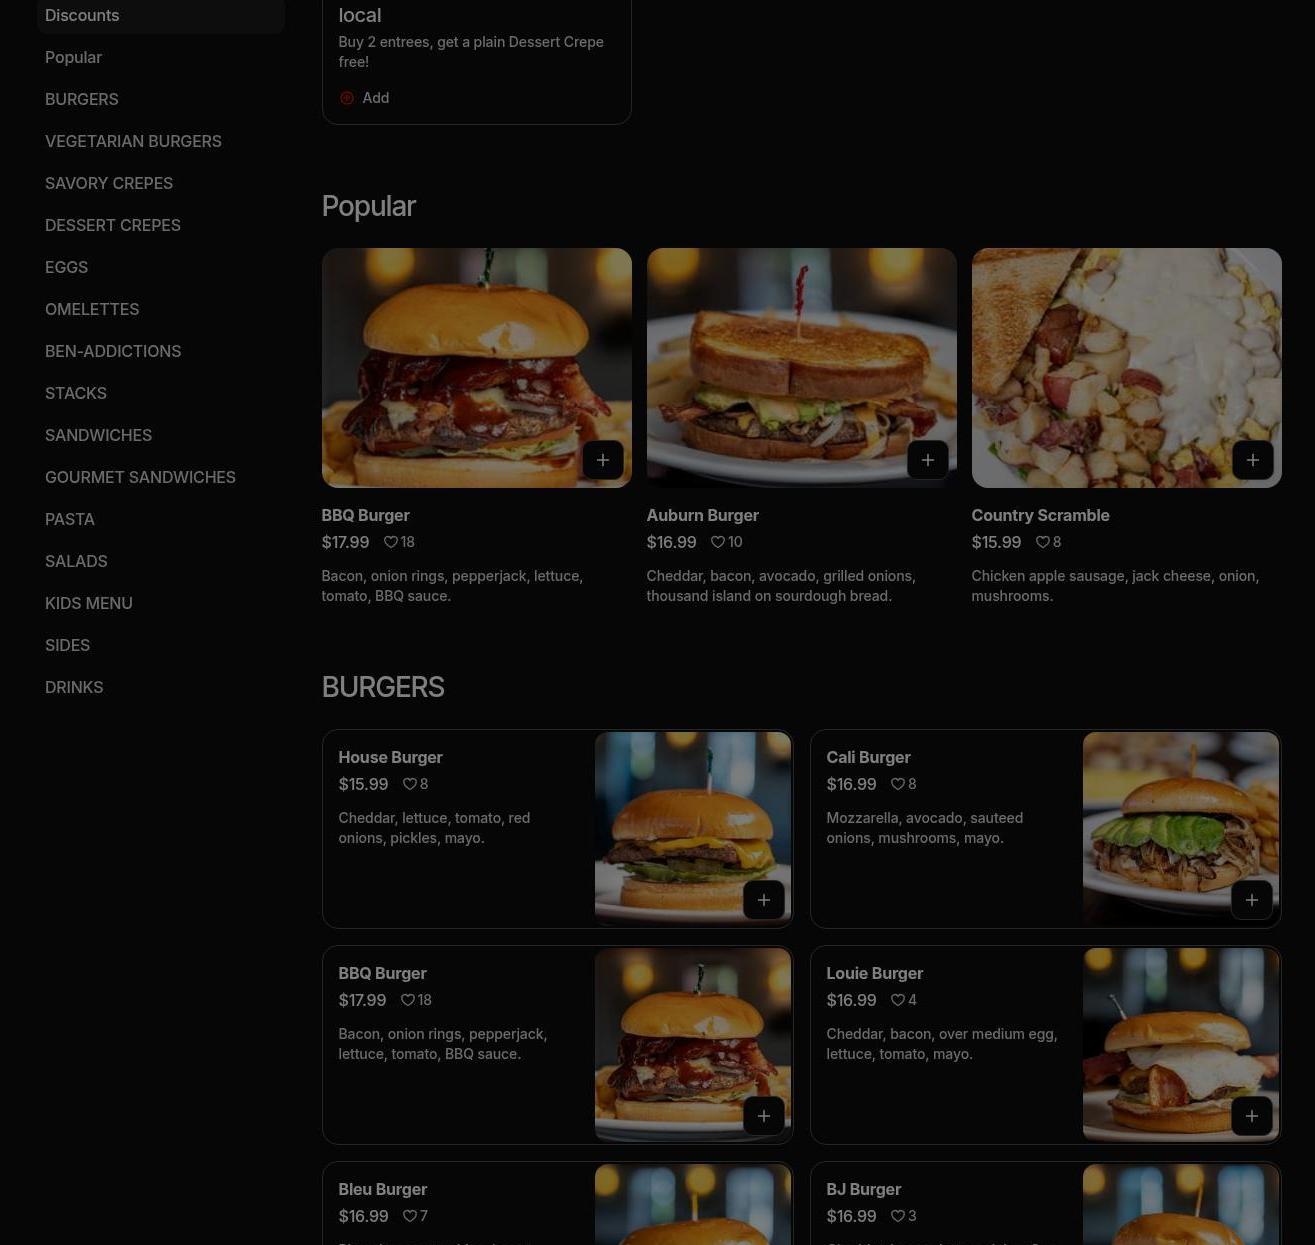This screenshot has height=1245, width=1315.
Task: Click the heart on BURGERS list BBQ Burger
Action: pyautogui.click(x=407, y=1000)
